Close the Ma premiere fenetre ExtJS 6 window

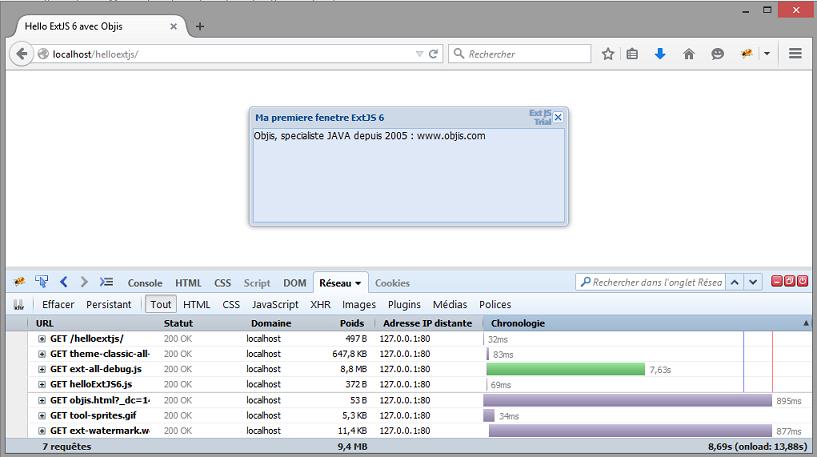point(558,117)
